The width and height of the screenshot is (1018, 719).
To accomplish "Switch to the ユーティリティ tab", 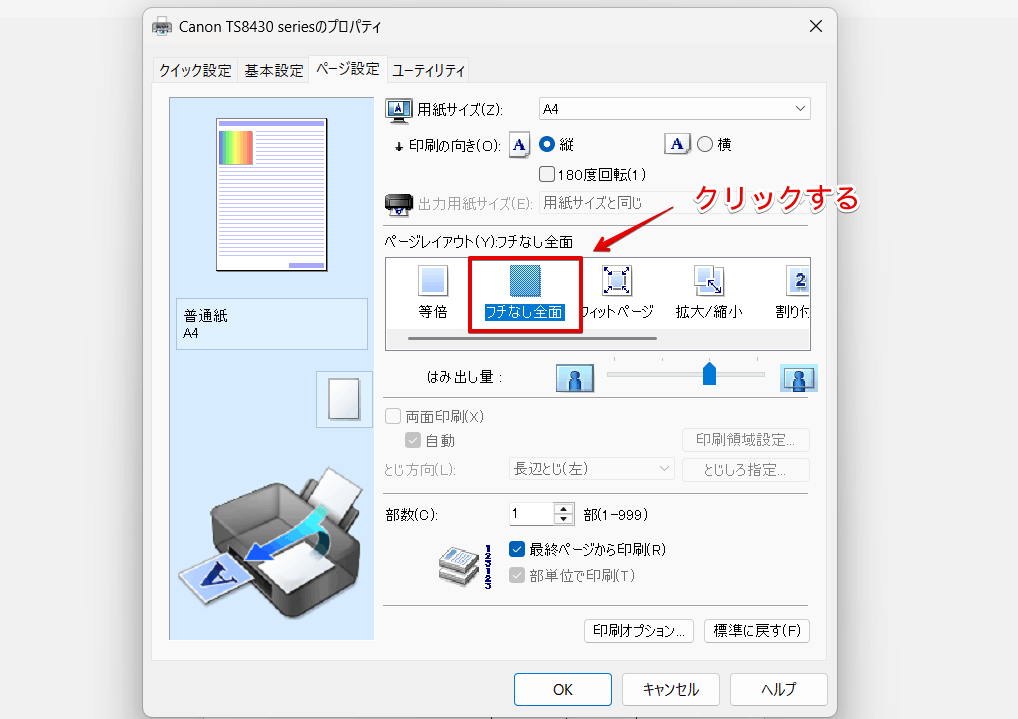I will (x=428, y=70).
